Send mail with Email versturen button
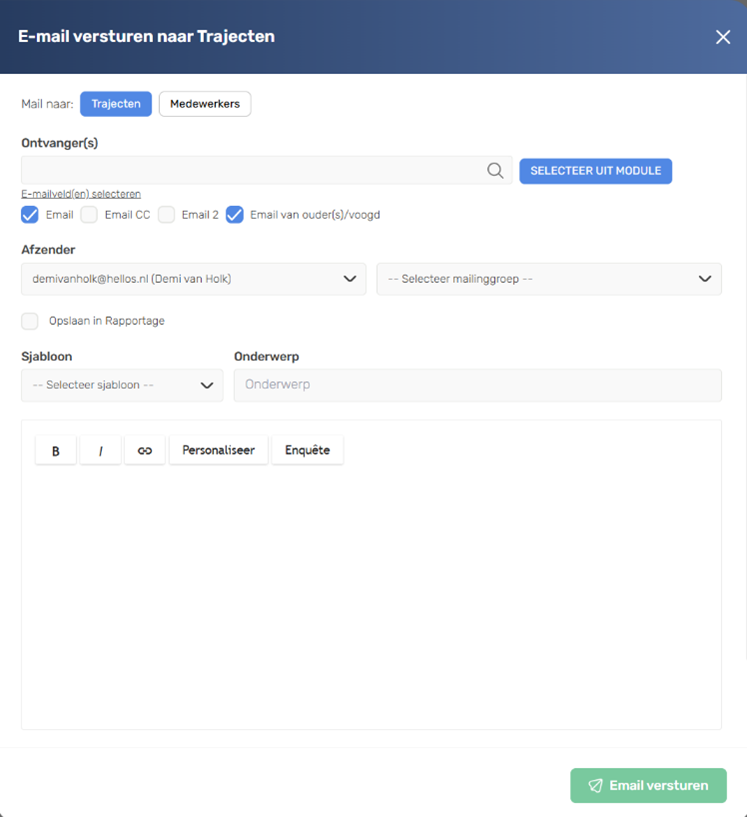Viewport: 747px width, 817px height. 648,785
